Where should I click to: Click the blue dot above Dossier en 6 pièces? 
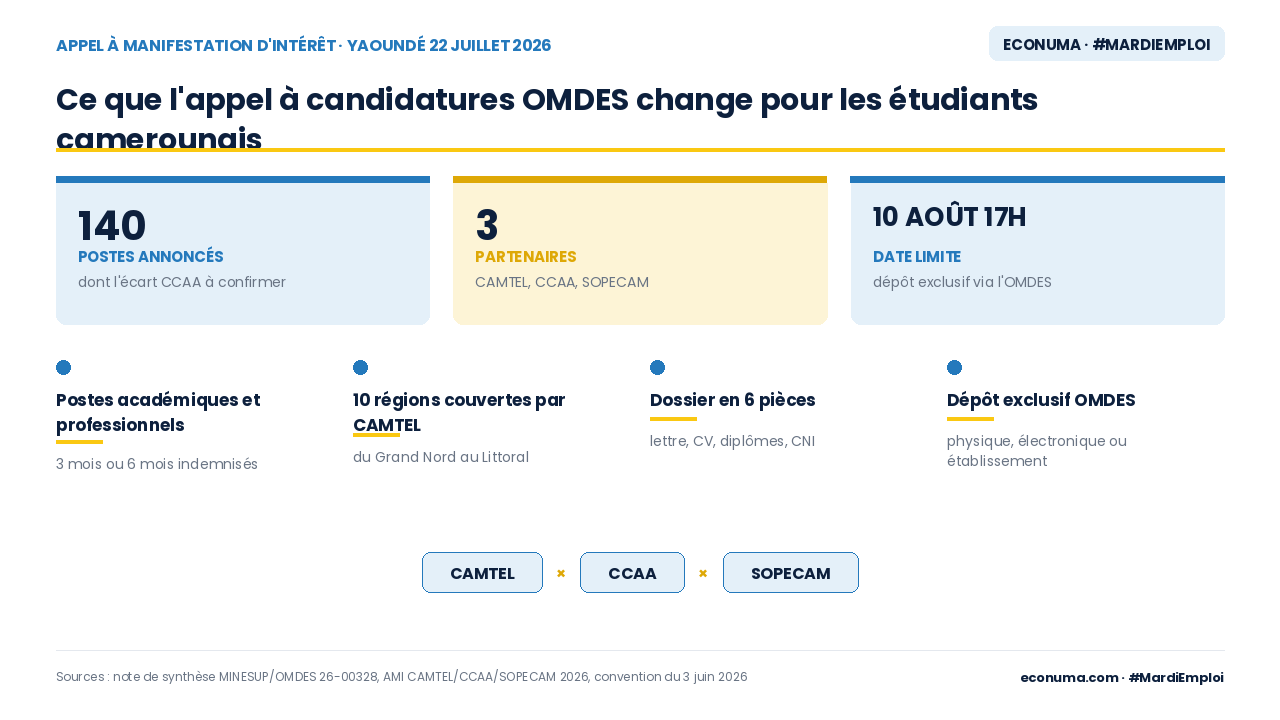tap(657, 367)
